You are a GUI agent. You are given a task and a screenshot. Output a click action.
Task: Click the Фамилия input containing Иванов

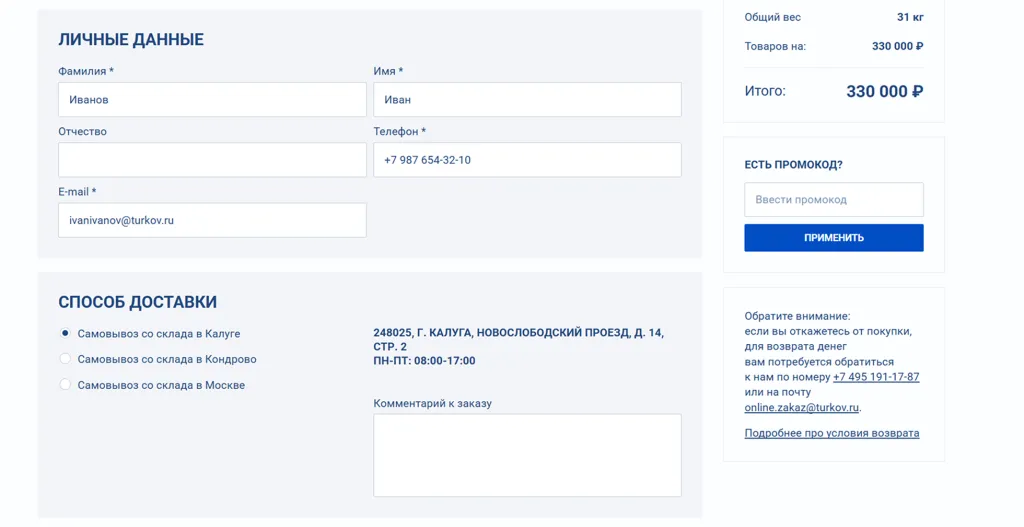pos(212,100)
